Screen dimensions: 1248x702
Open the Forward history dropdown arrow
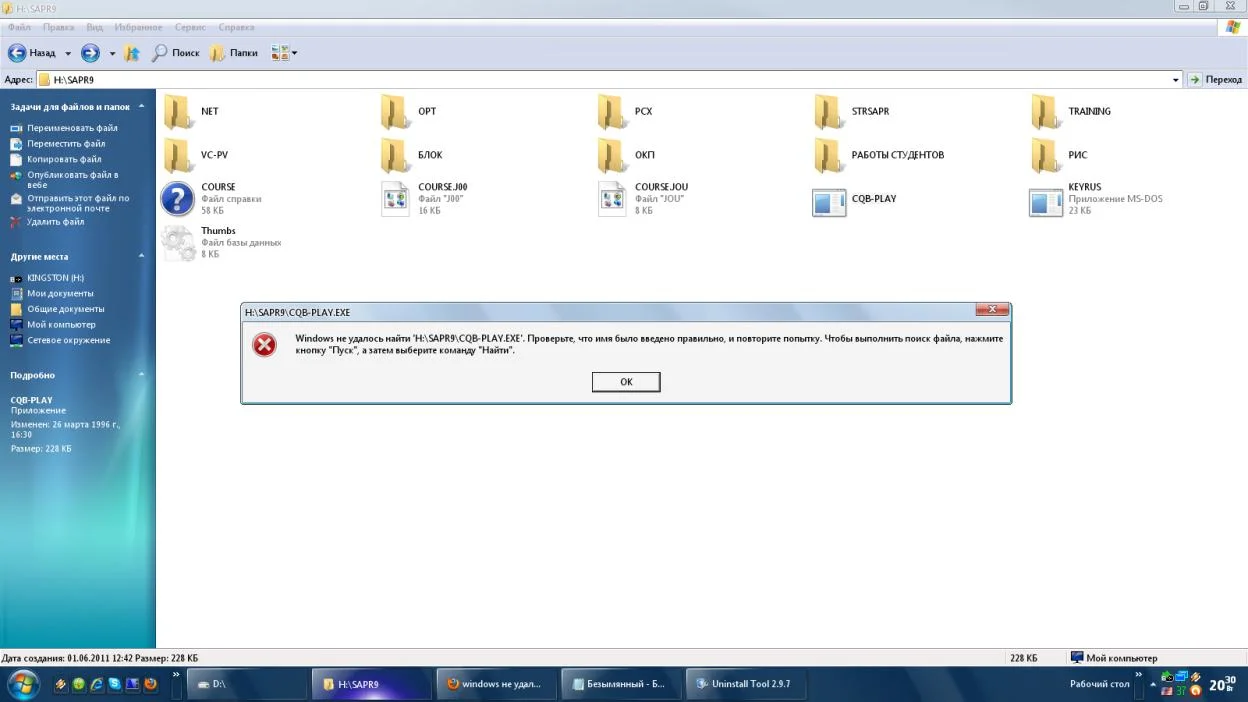pos(112,53)
